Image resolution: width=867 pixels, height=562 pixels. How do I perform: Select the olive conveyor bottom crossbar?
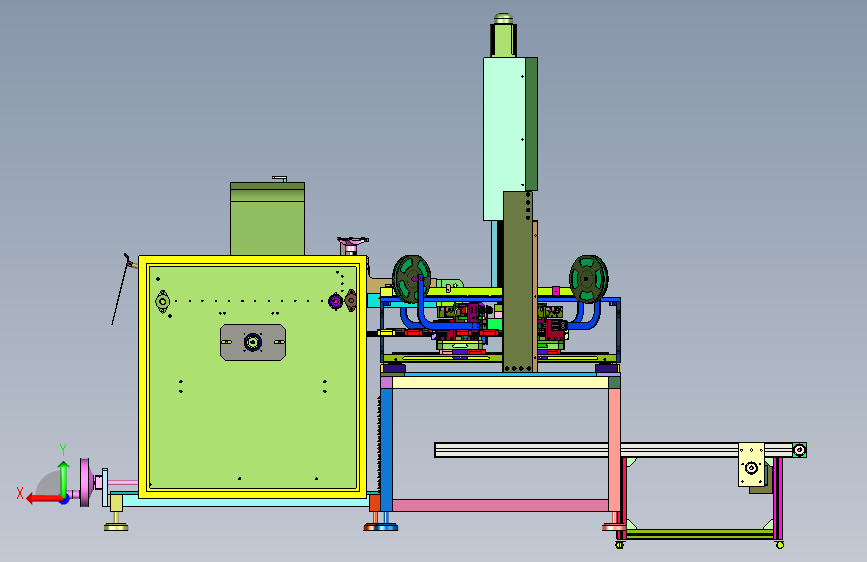tap(699, 534)
